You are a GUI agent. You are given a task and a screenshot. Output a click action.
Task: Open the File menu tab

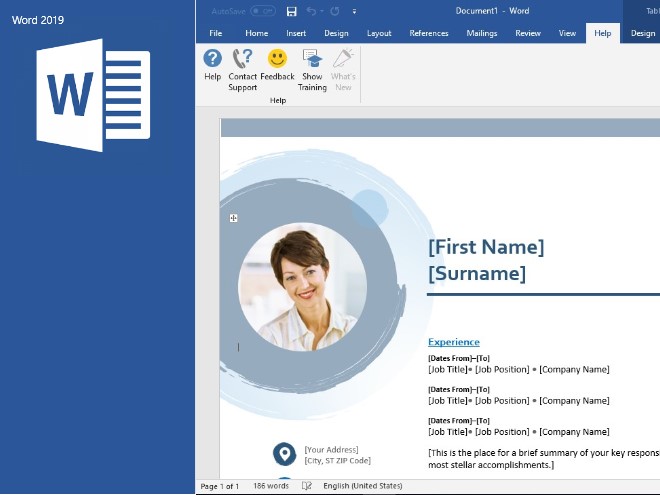[x=215, y=33]
